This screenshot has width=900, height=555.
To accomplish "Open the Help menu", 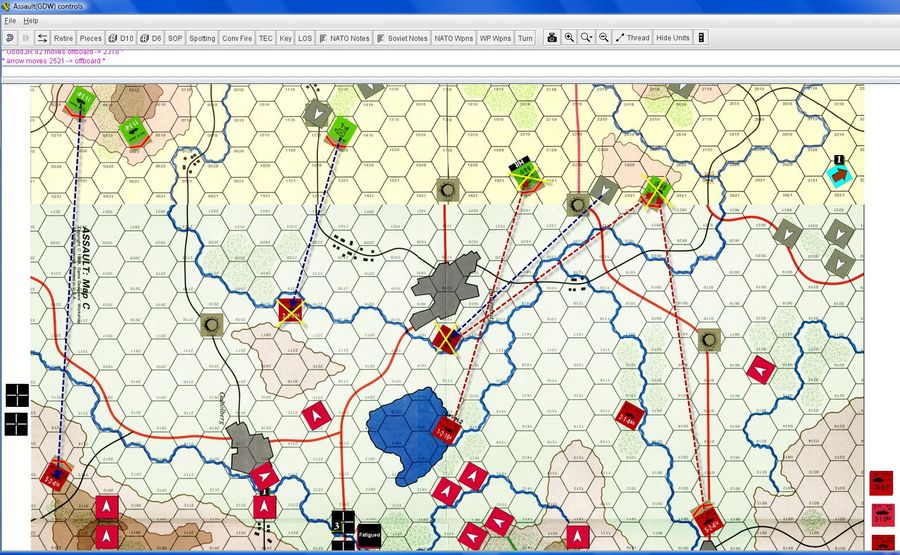I will (30, 21).
